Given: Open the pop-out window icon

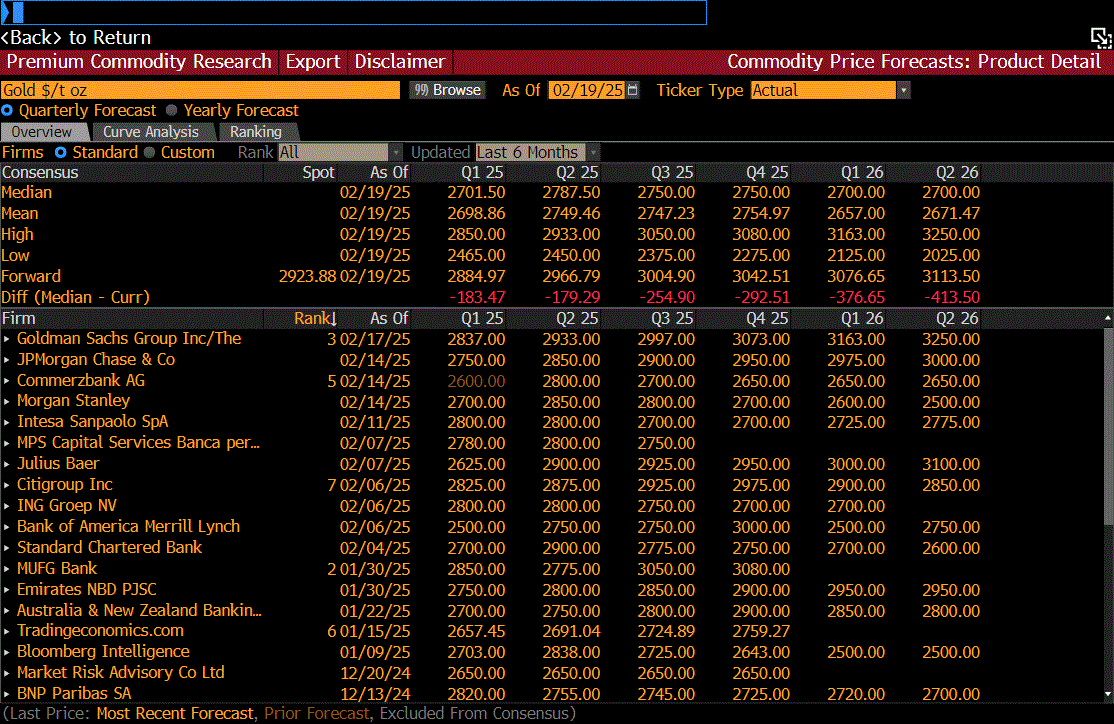Looking at the screenshot, I should pos(1101,38).
